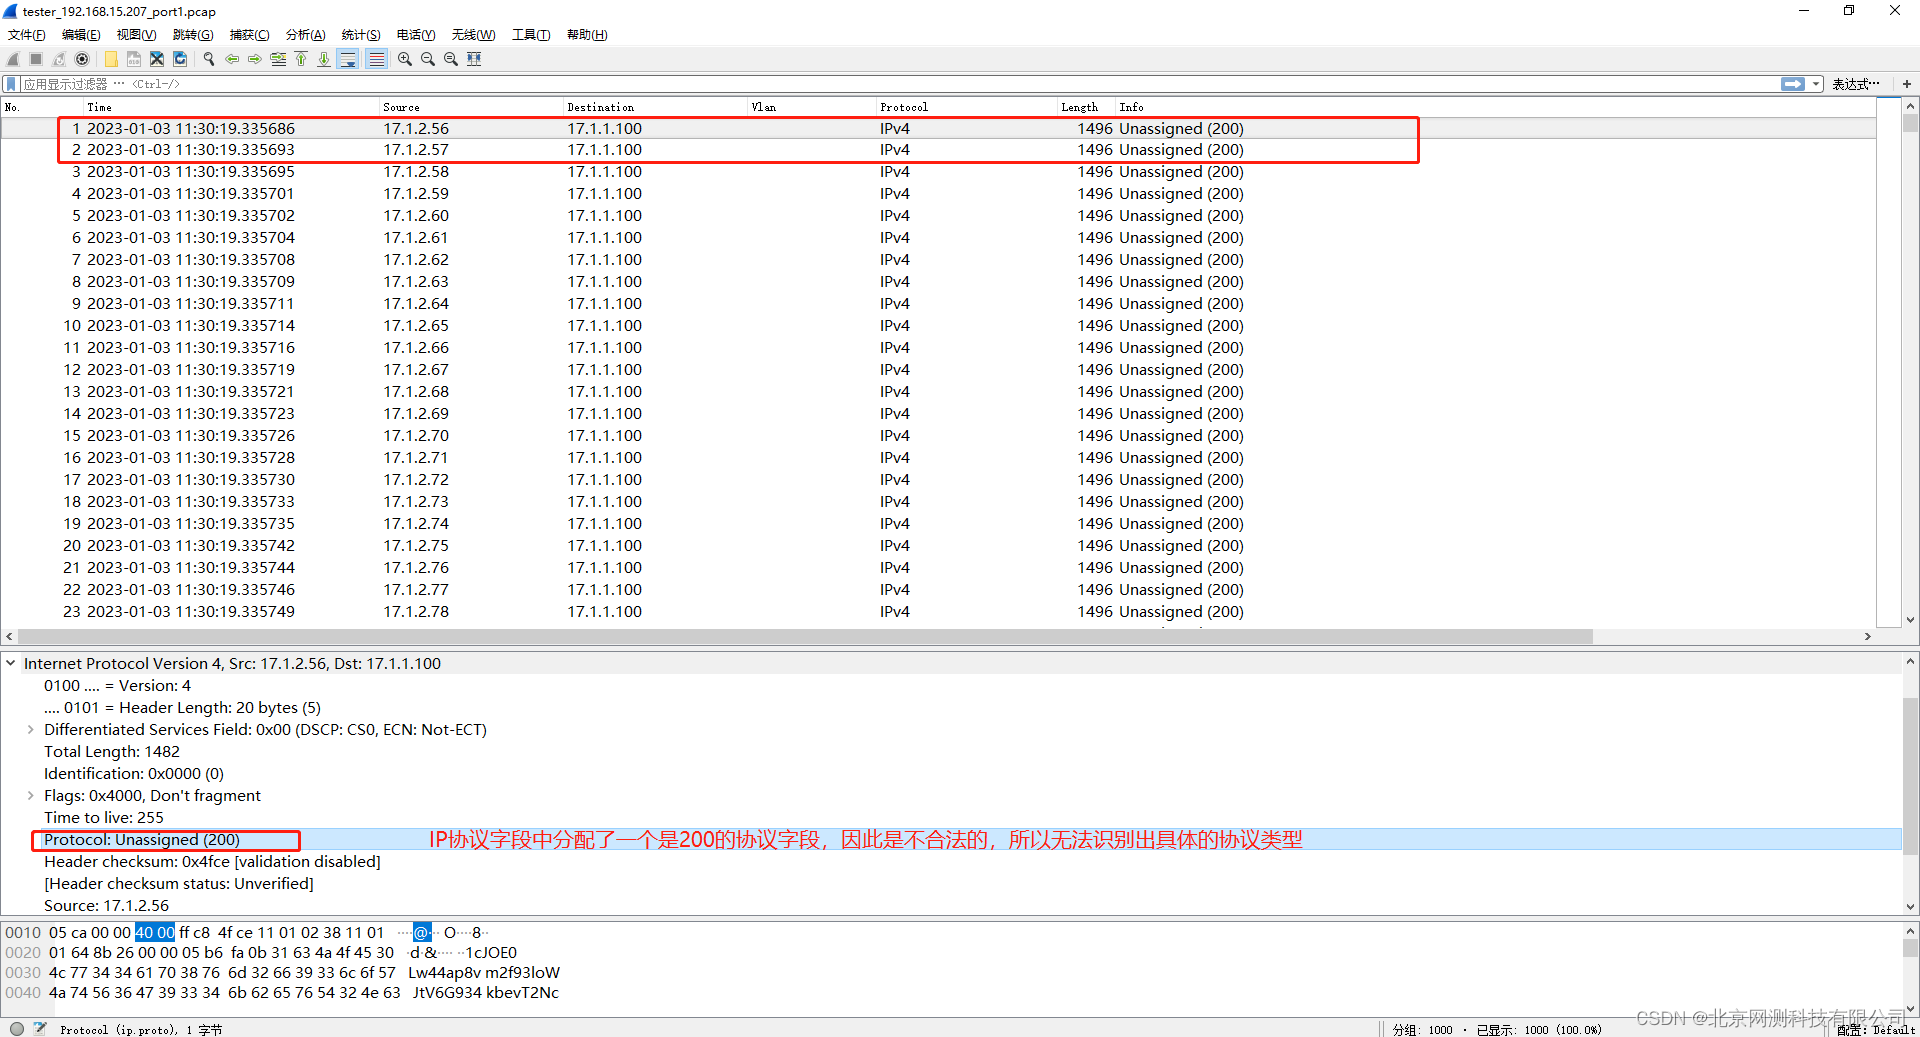Click the zoom in icon
The width and height of the screenshot is (1920, 1037).
pyautogui.click(x=404, y=59)
